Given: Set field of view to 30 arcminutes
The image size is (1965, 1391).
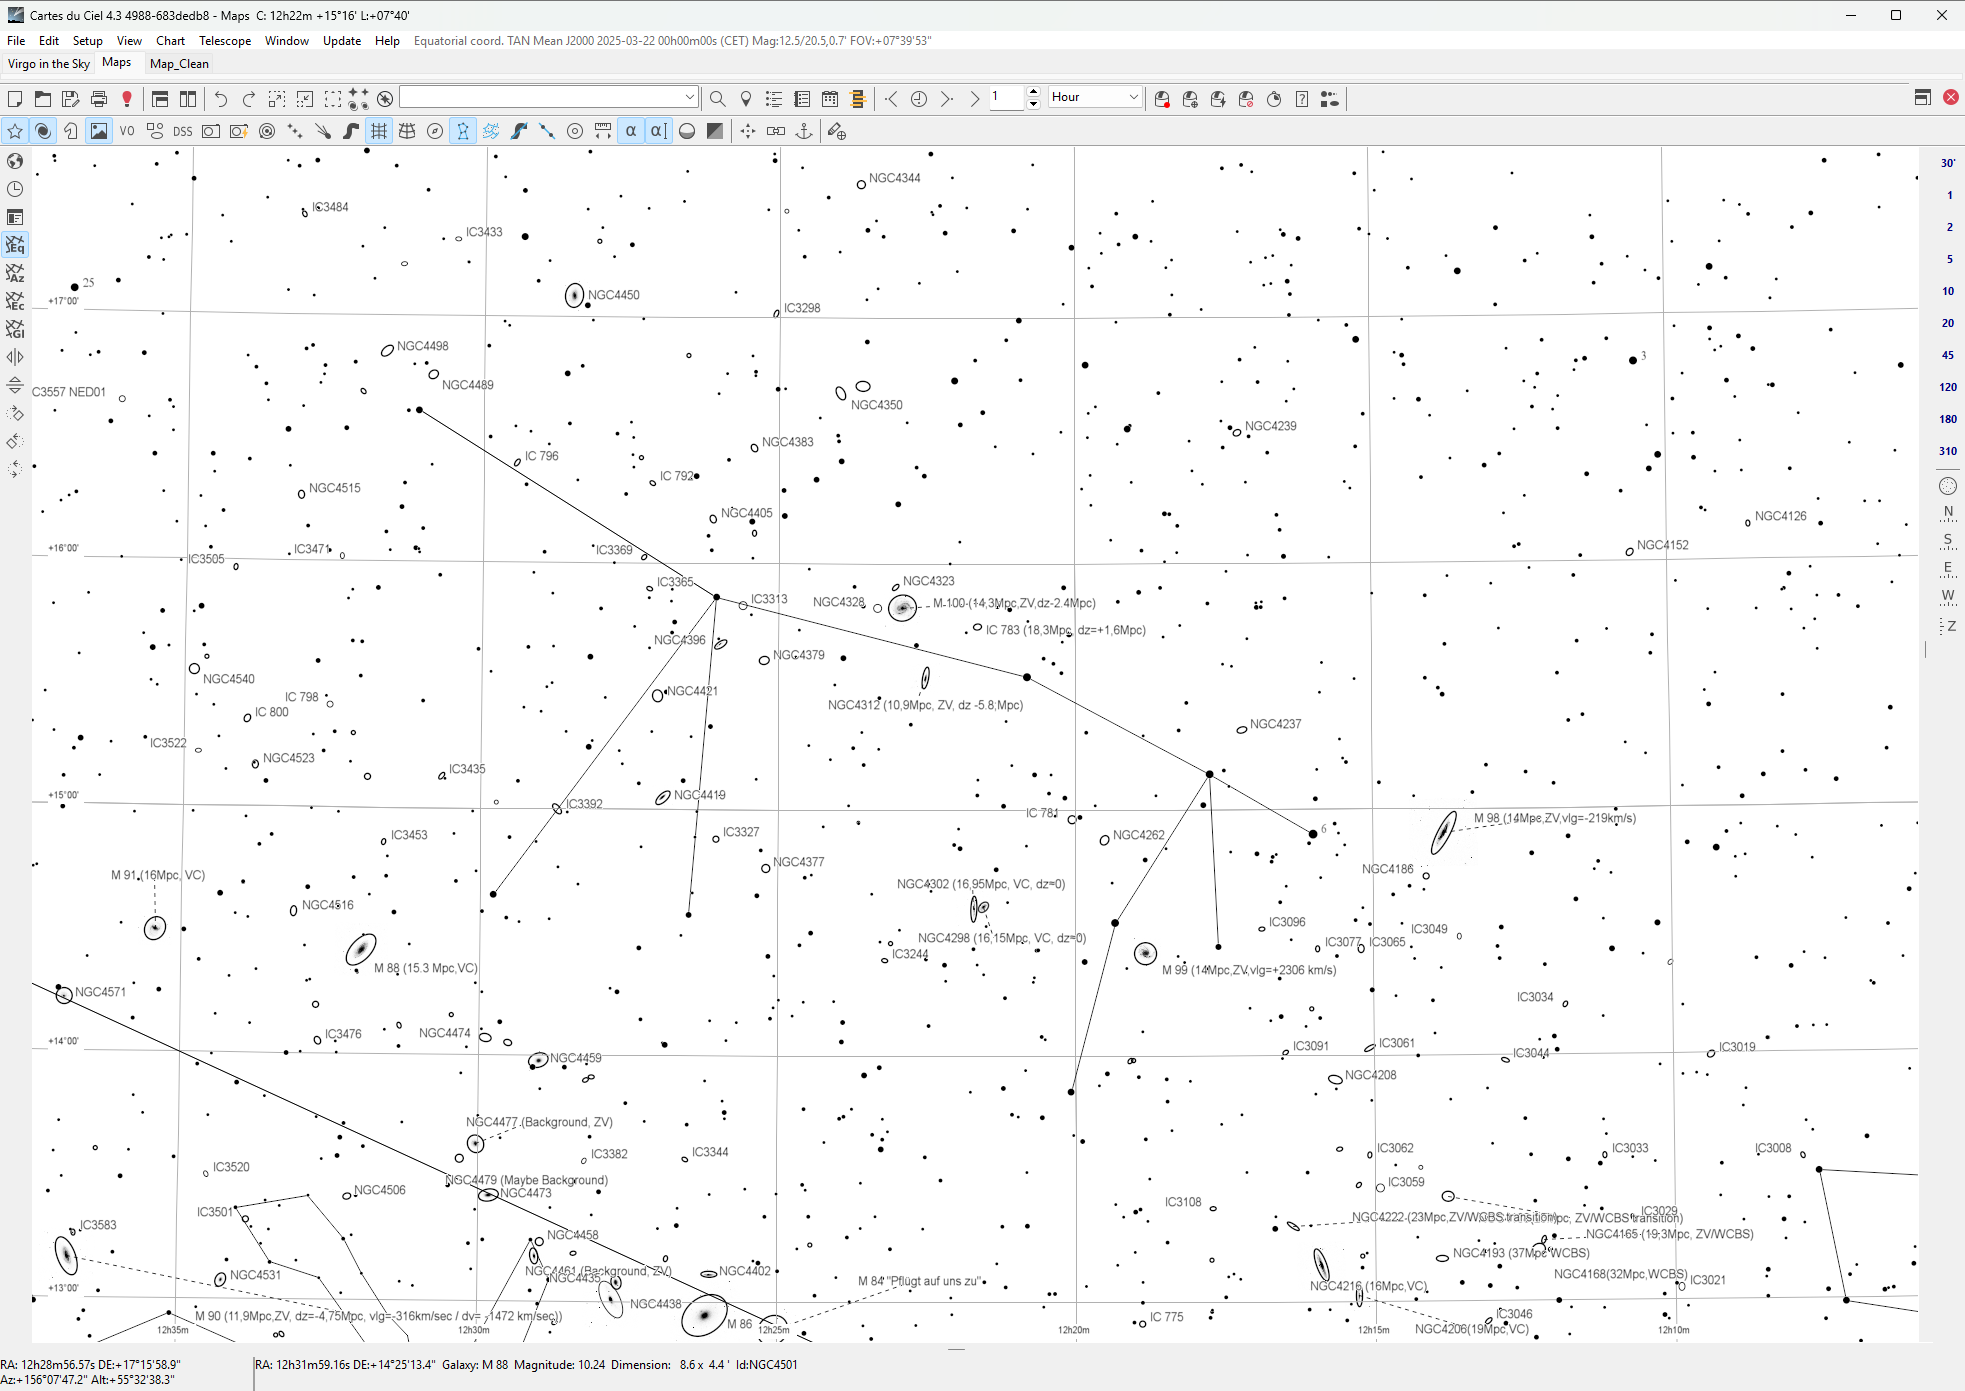Looking at the screenshot, I should click(1948, 163).
